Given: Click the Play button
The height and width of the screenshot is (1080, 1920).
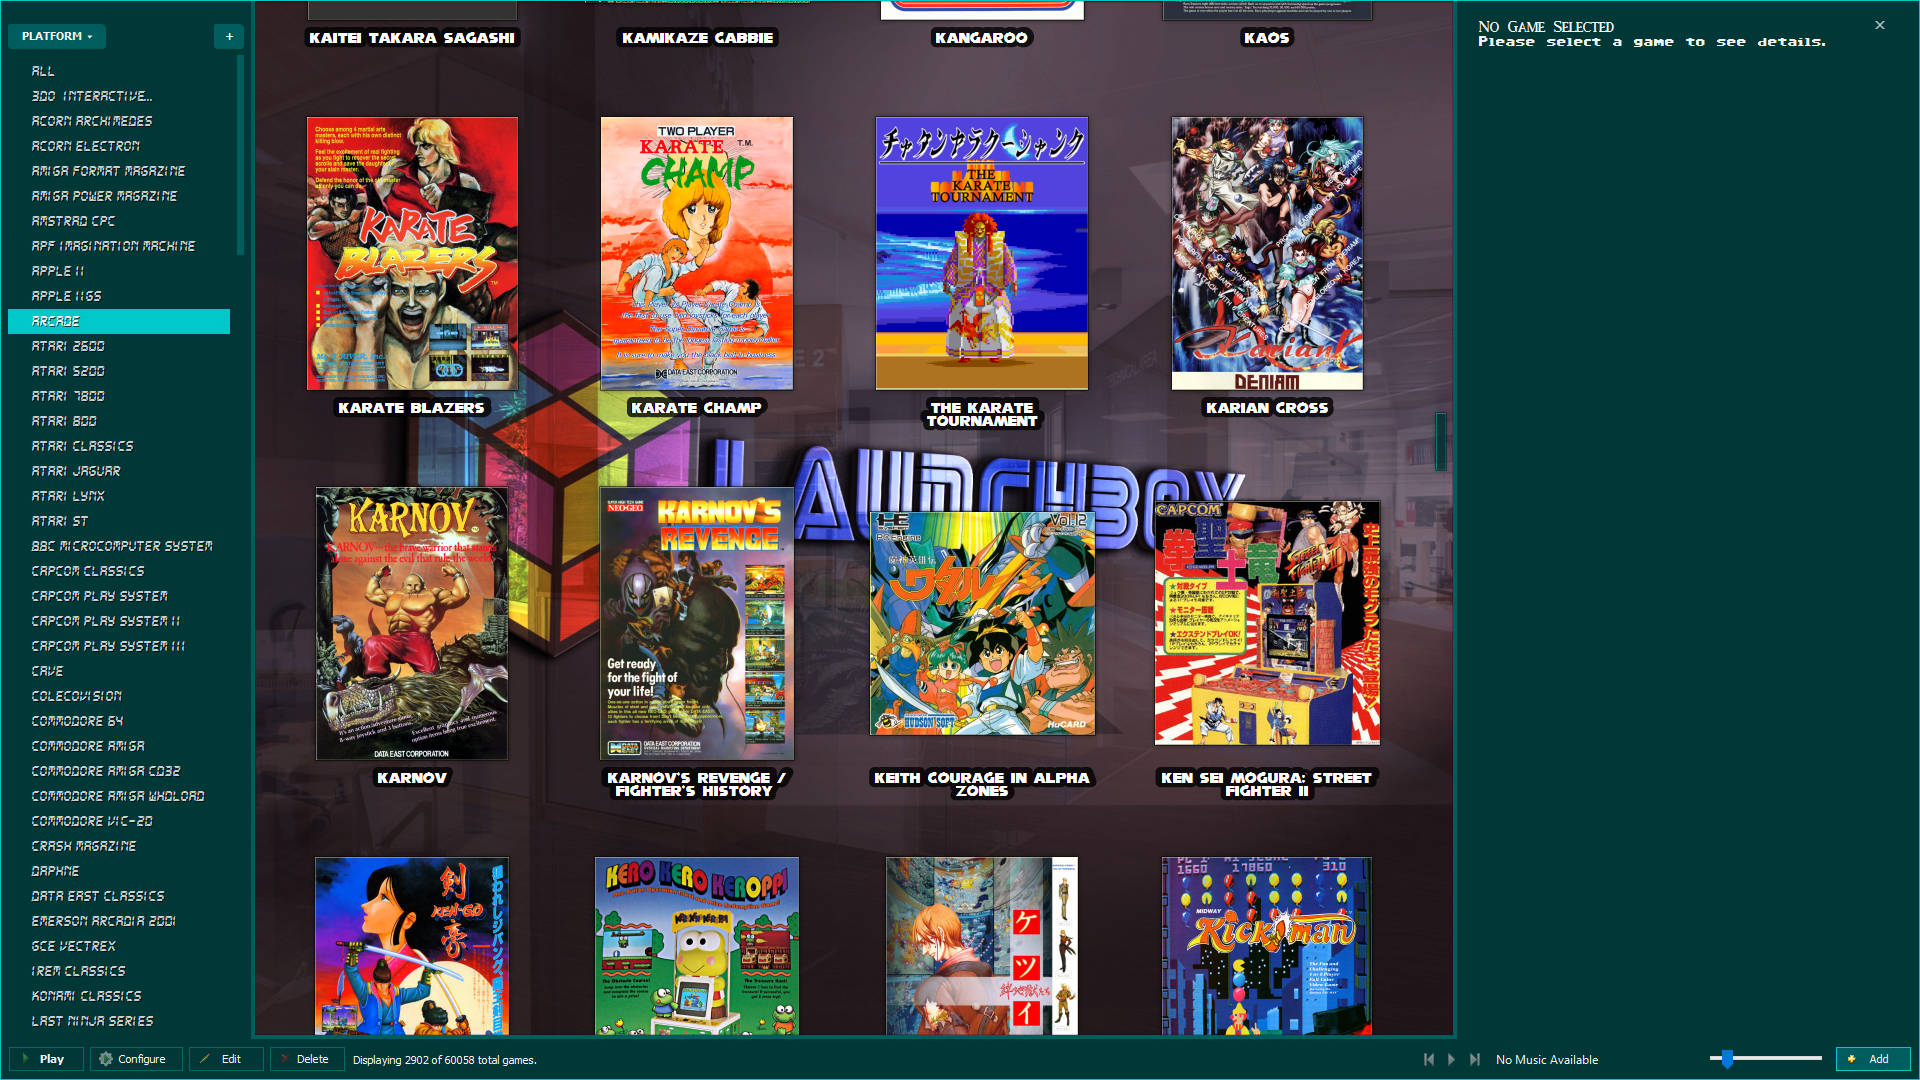Looking at the screenshot, I should [44, 1059].
